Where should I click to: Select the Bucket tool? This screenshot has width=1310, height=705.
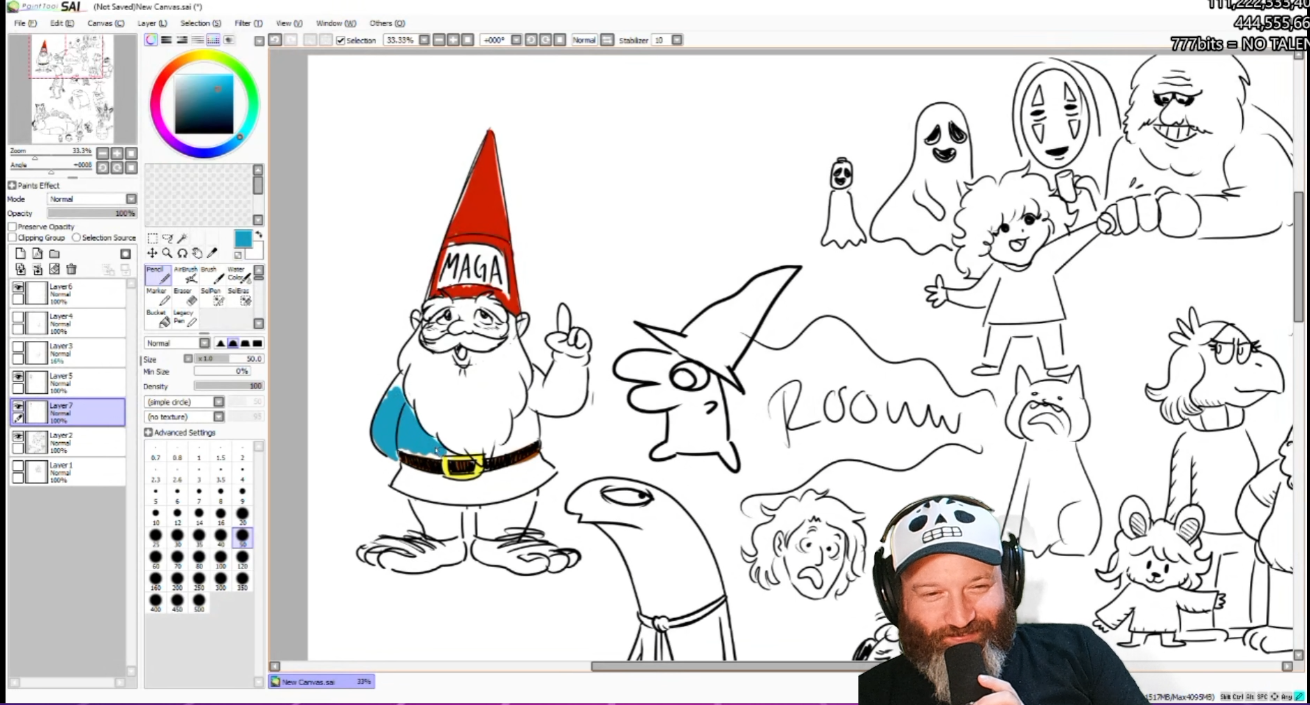[x=157, y=318]
